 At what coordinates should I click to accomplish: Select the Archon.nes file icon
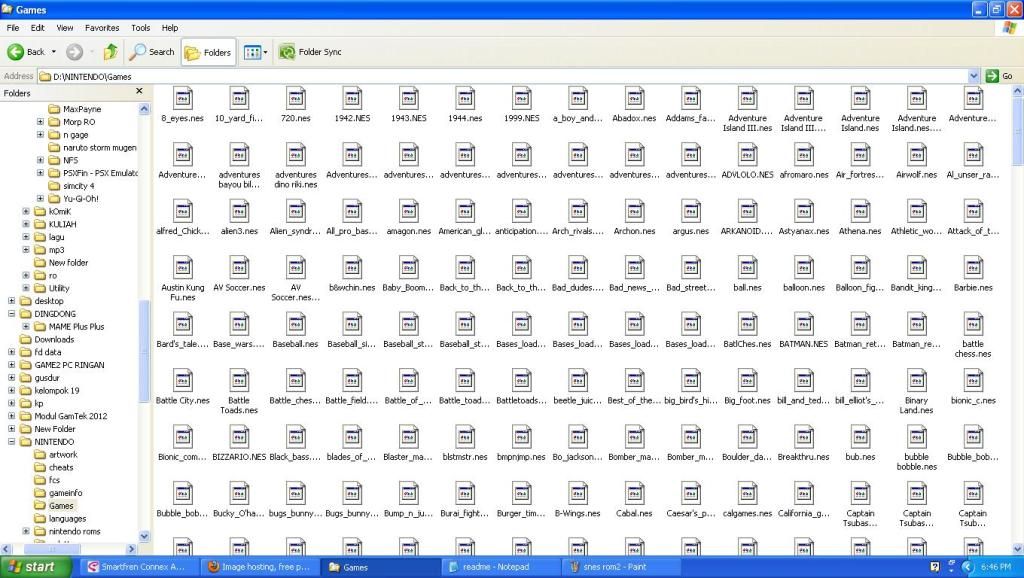(x=635, y=212)
